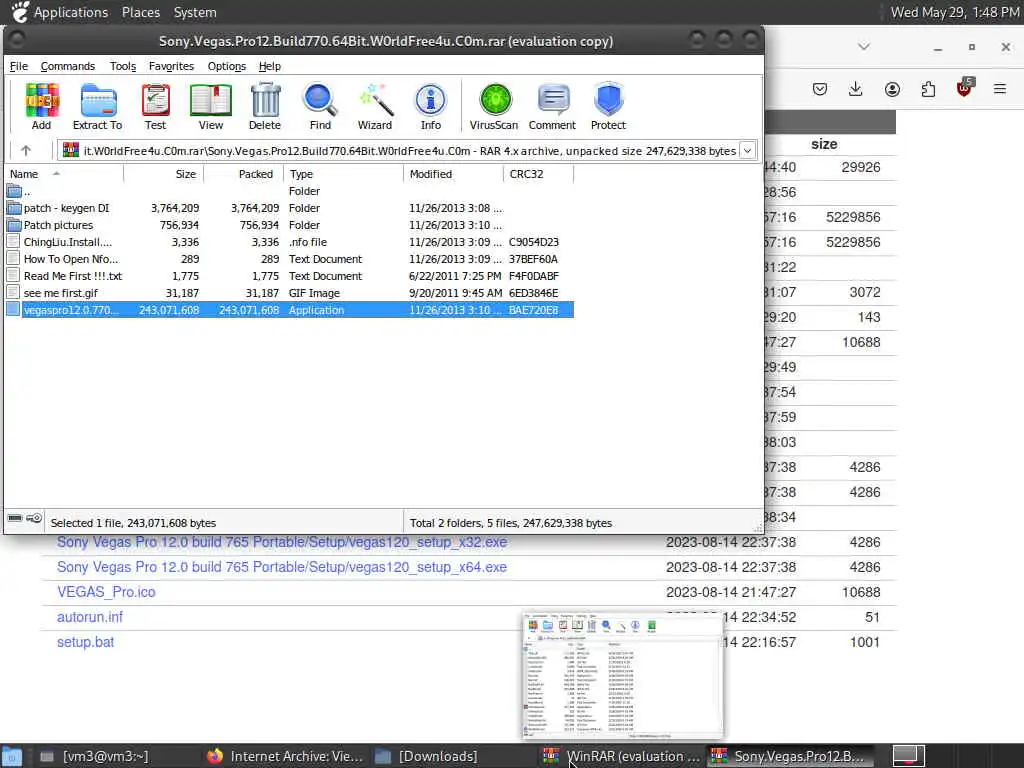Click the Add toolbar icon in WinRAR
Image resolution: width=1024 pixels, height=768 pixels.
click(42, 106)
